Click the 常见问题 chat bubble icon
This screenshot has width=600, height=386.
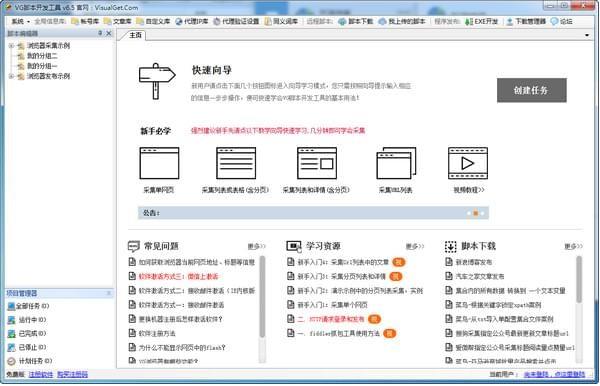(x=133, y=246)
